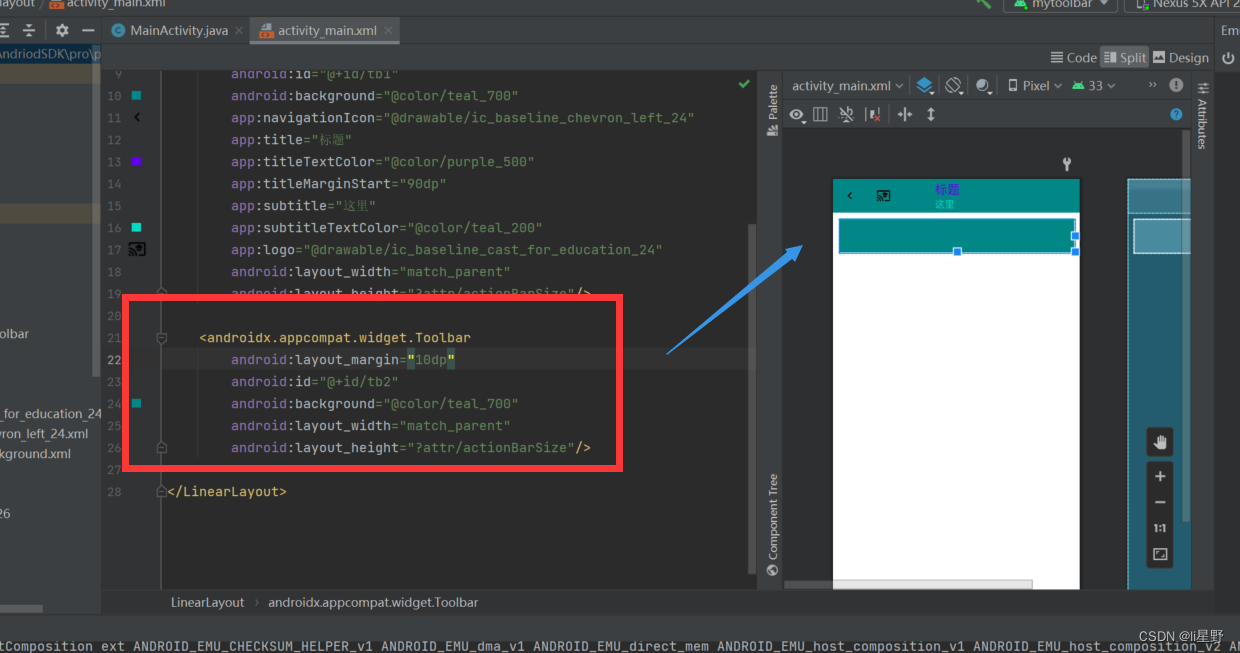Click the emulator power icon

(x=1230, y=58)
